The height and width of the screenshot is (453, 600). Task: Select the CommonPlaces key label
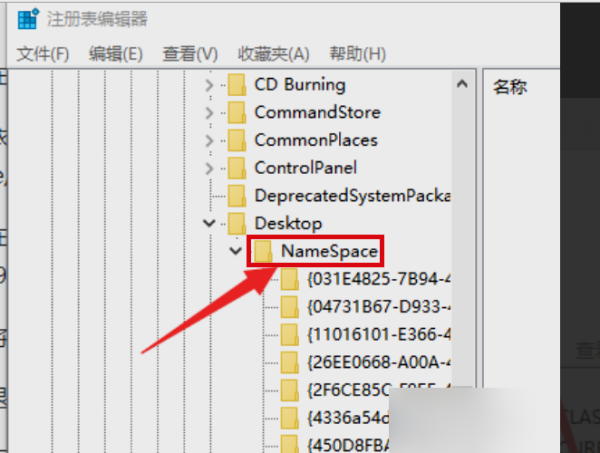(316, 140)
